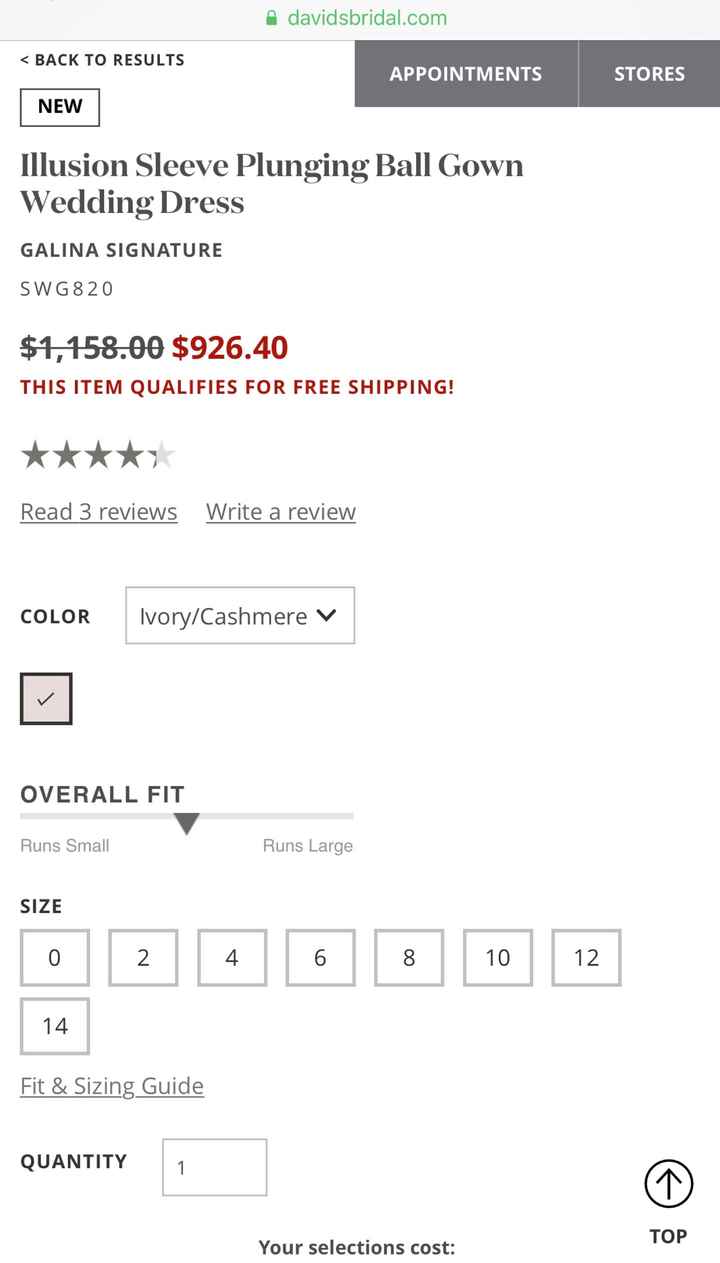This screenshot has width=720, height=1263.
Task: Focus the Quantity input field
Action: point(215,1167)
